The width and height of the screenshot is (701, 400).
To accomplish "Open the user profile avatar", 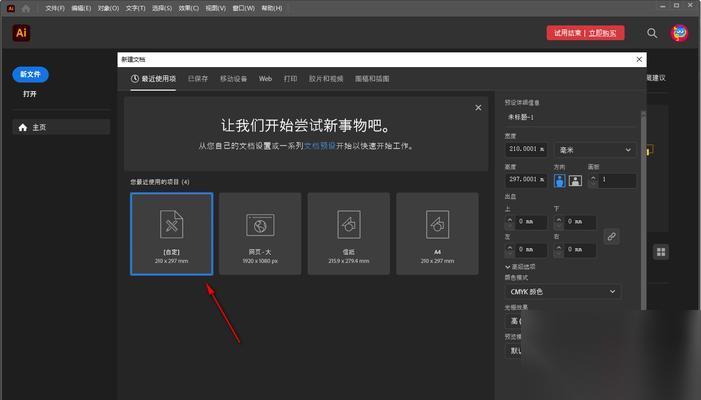I will pyautogui.click(x=680, y=33).
